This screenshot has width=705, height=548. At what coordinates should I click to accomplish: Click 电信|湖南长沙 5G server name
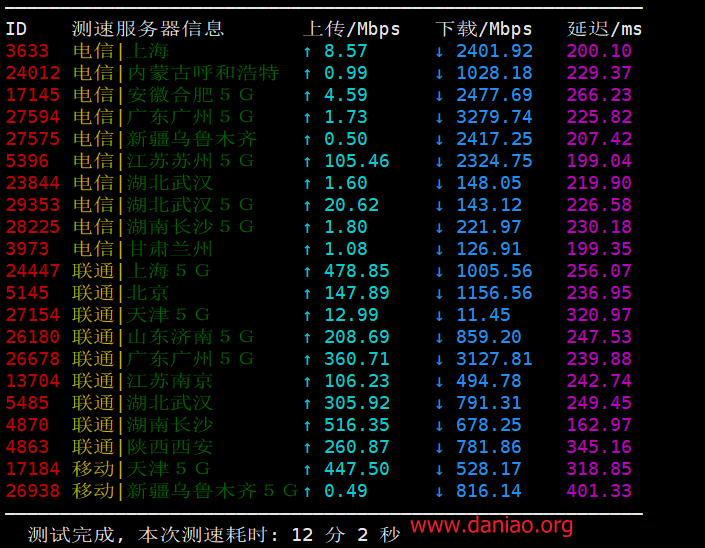pos(163,227)
